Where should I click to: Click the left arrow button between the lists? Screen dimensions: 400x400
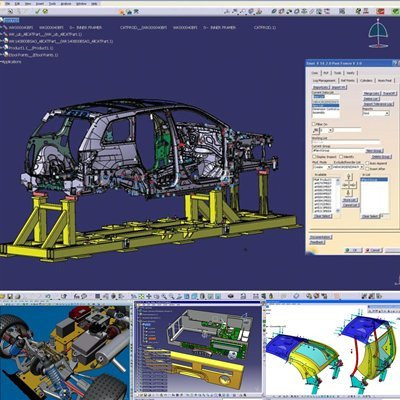pyautogui.click(x=345, y=185)
